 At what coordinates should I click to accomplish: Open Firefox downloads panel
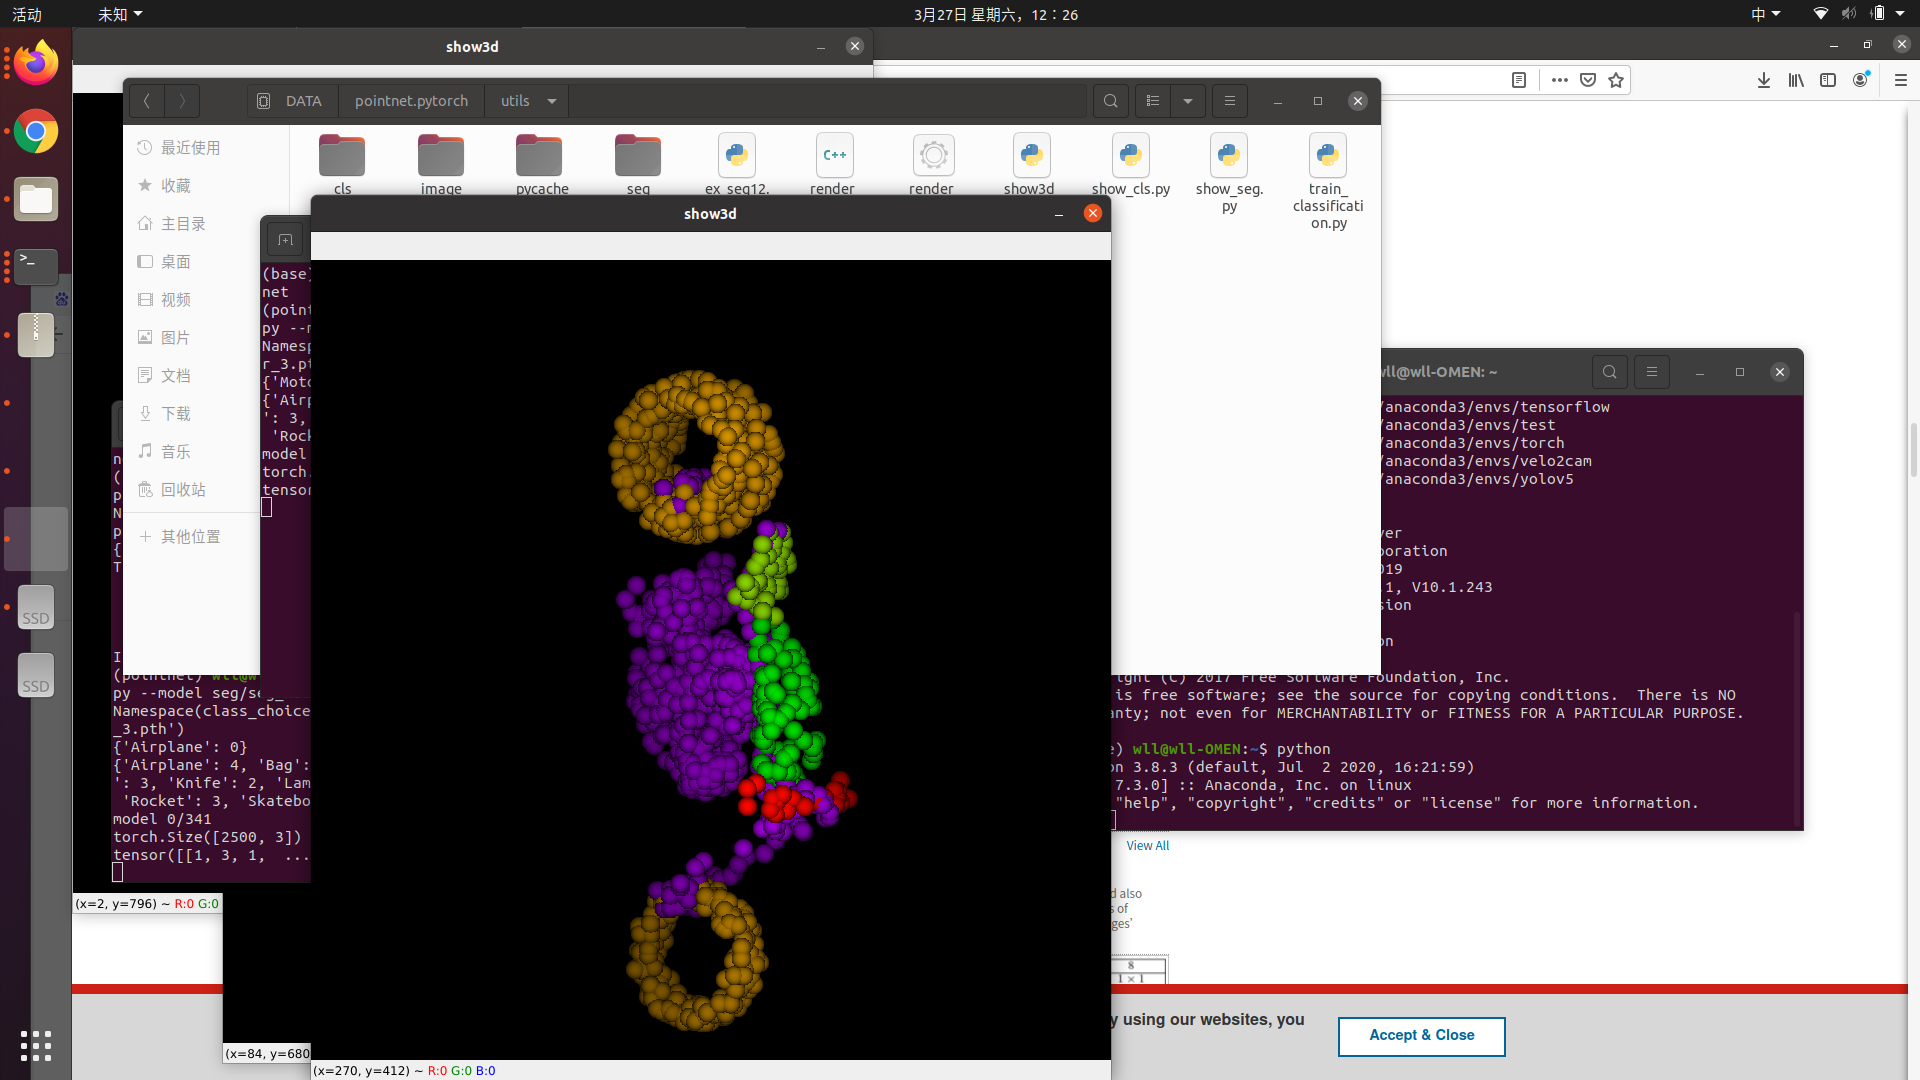click(1764, 80)
